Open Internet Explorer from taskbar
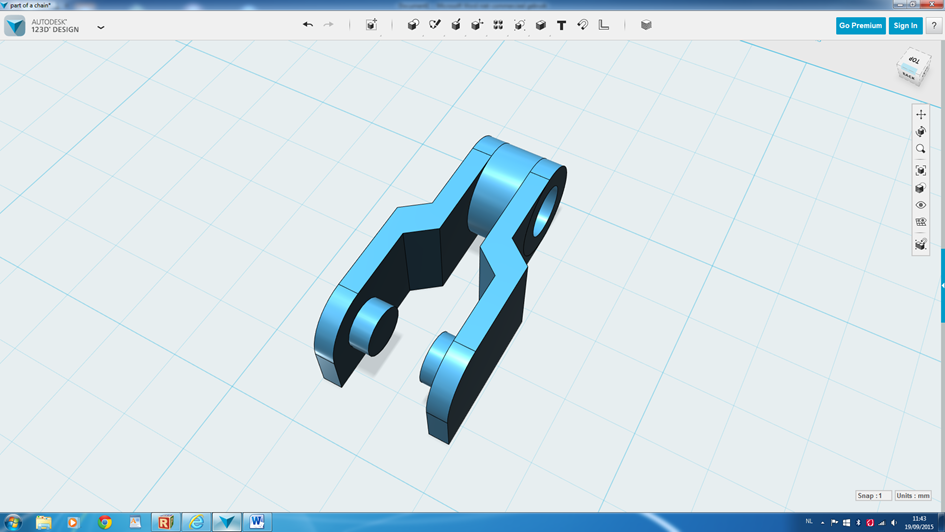 point(196,522)
